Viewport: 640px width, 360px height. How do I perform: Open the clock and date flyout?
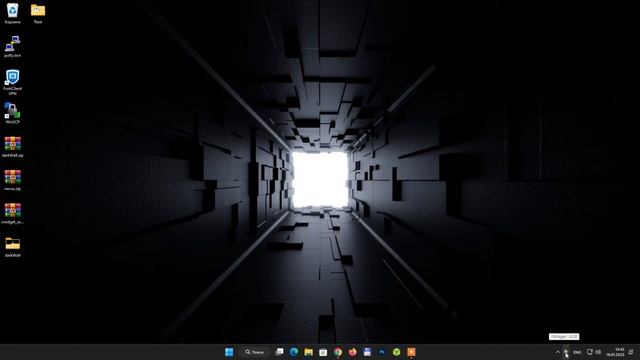[x=616, y=352]
